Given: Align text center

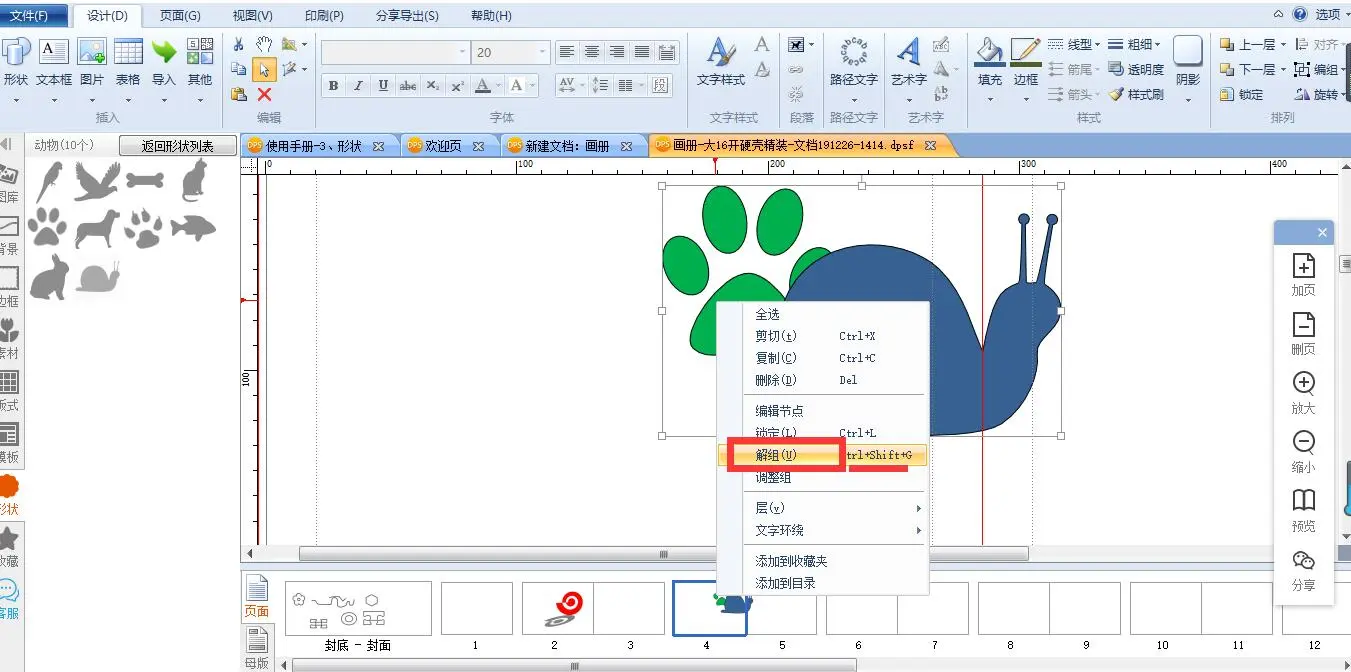Looking at the screenshot, I should click(x=592, y=52).
